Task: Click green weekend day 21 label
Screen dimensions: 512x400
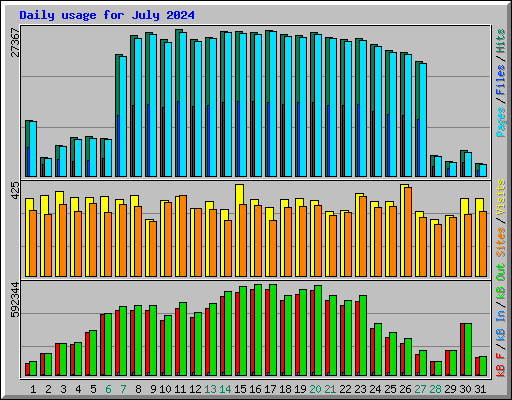Action: coord(330,389)
